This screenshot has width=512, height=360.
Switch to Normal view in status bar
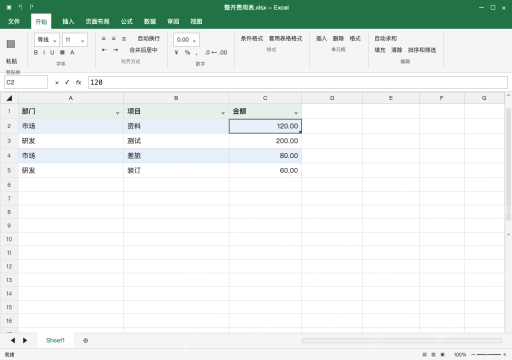click(x=424, y=355)
